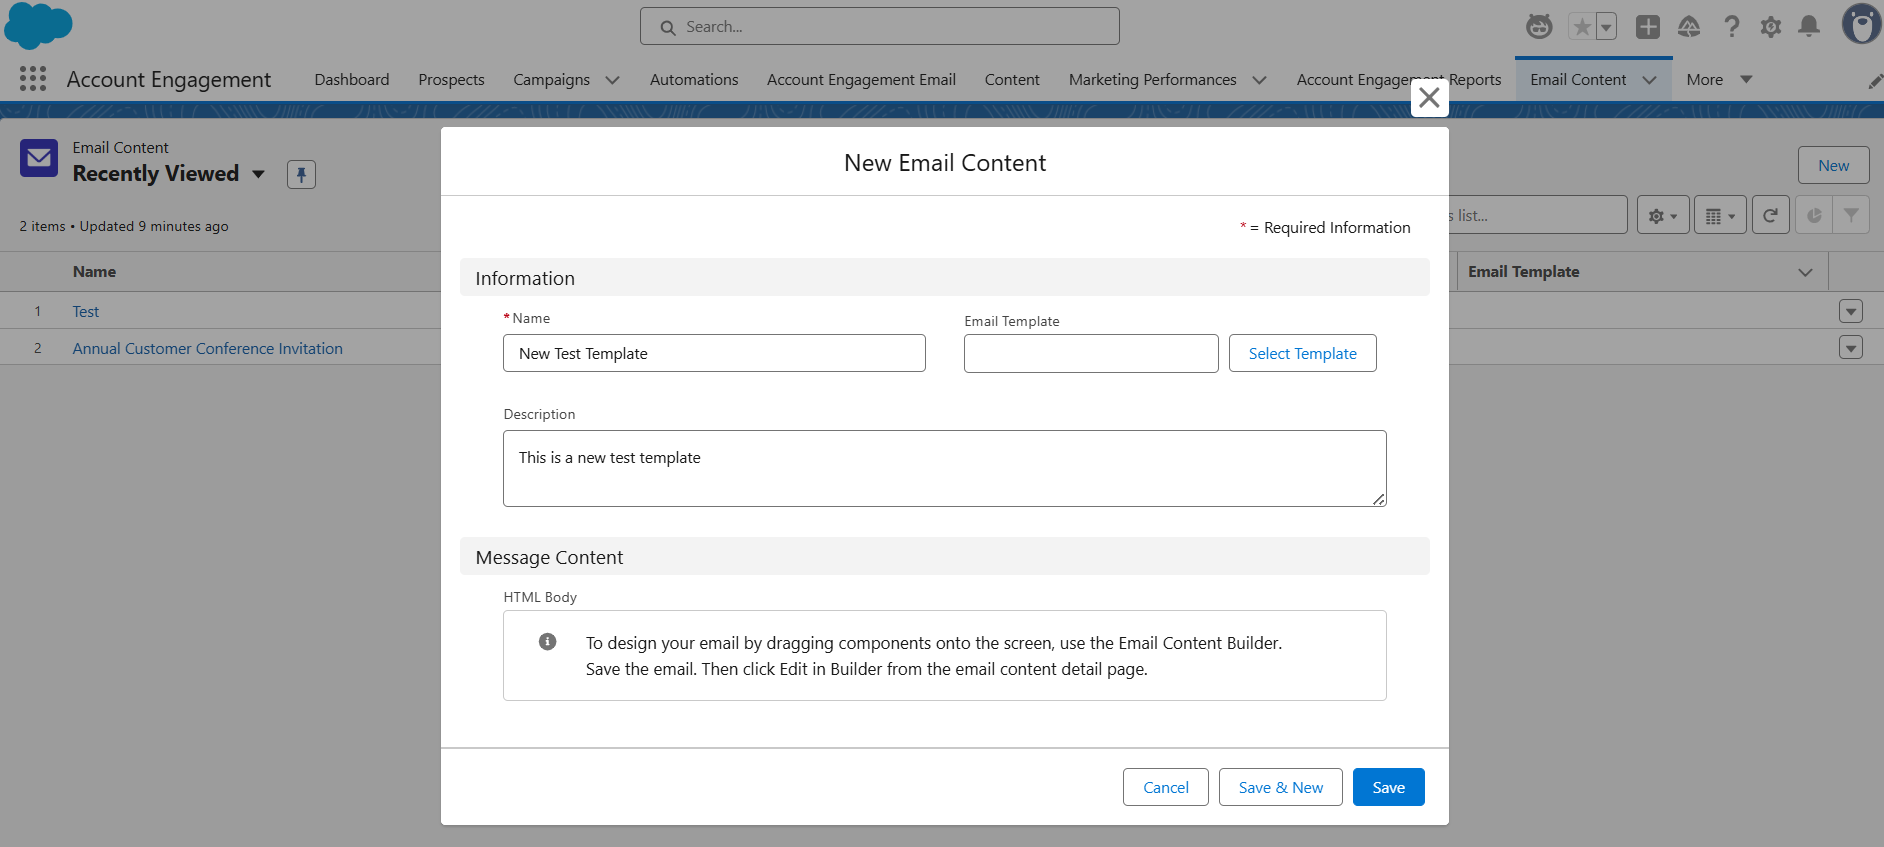
Task: Open the Recently Viewed list dropdown
Action: [259, 174]
